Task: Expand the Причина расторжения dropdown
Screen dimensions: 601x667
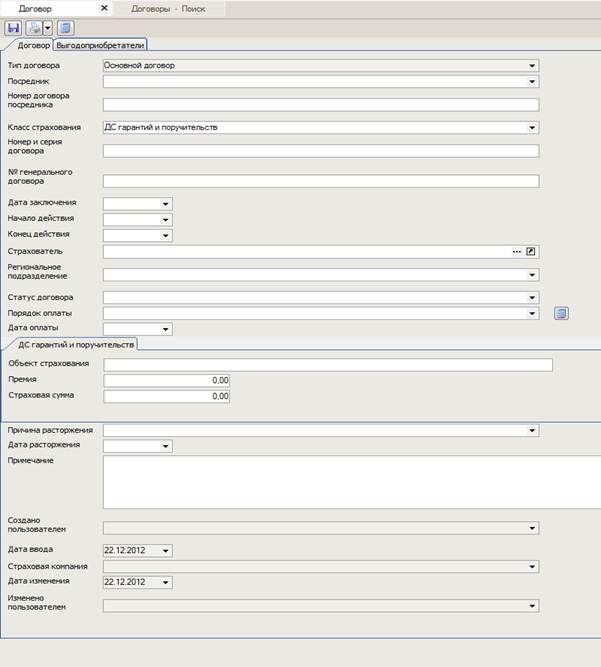Action: [533, 431]
